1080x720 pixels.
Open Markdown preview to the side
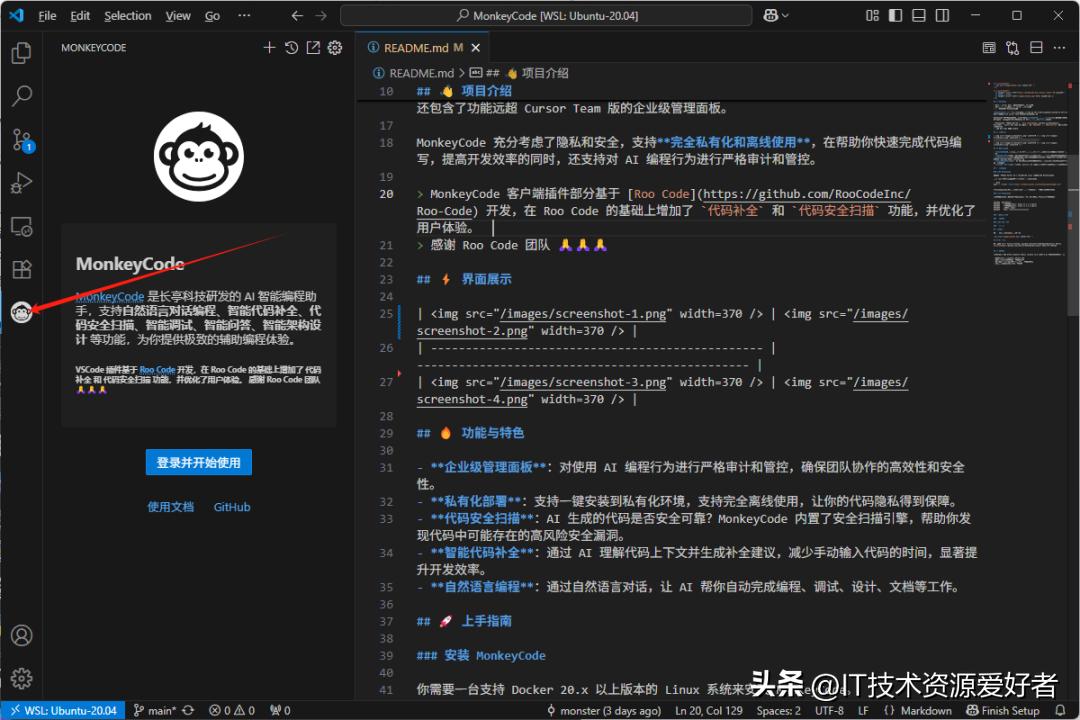tap(990, 47)
